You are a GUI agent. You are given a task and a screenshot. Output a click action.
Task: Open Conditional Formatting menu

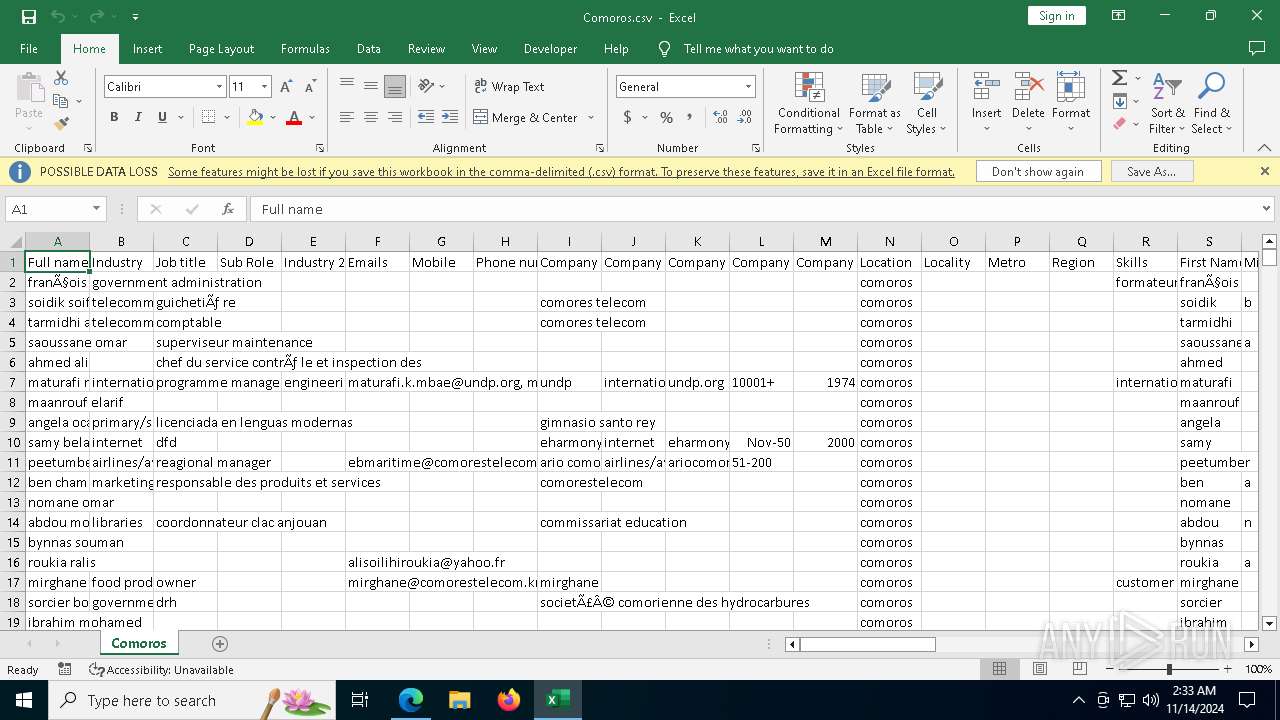[x=808, y=103]
